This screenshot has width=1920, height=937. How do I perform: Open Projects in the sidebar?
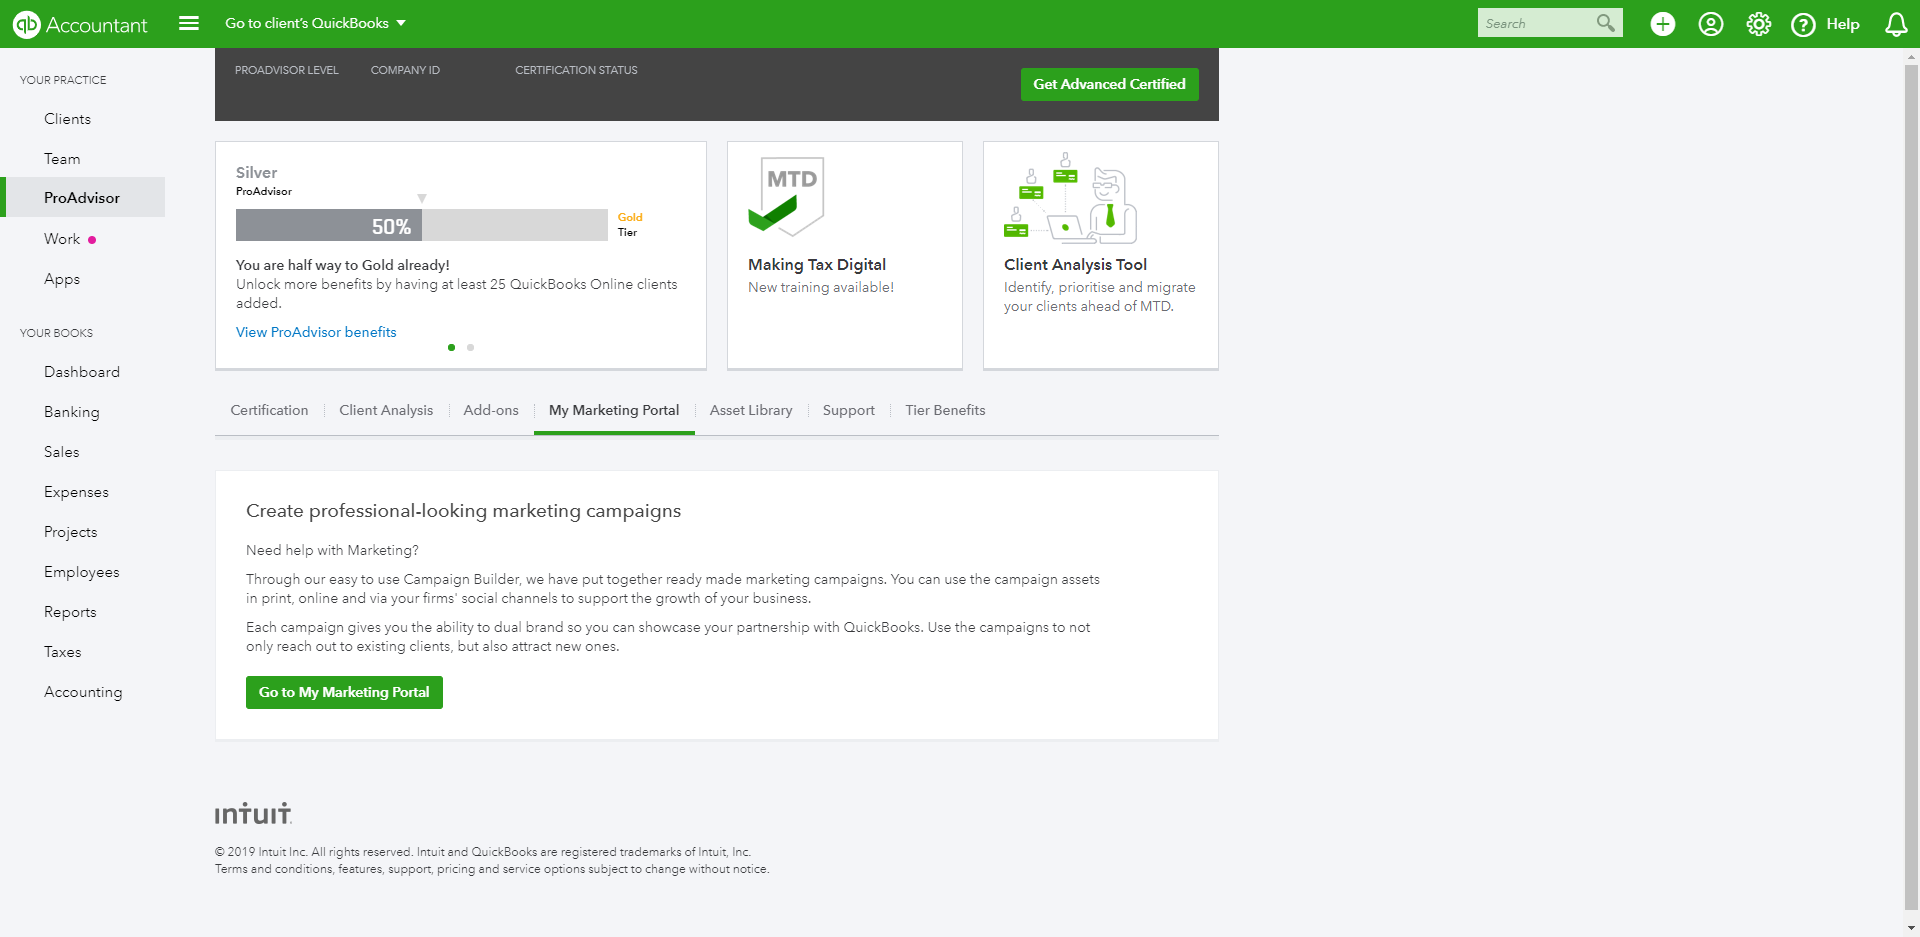pos(71,532)
